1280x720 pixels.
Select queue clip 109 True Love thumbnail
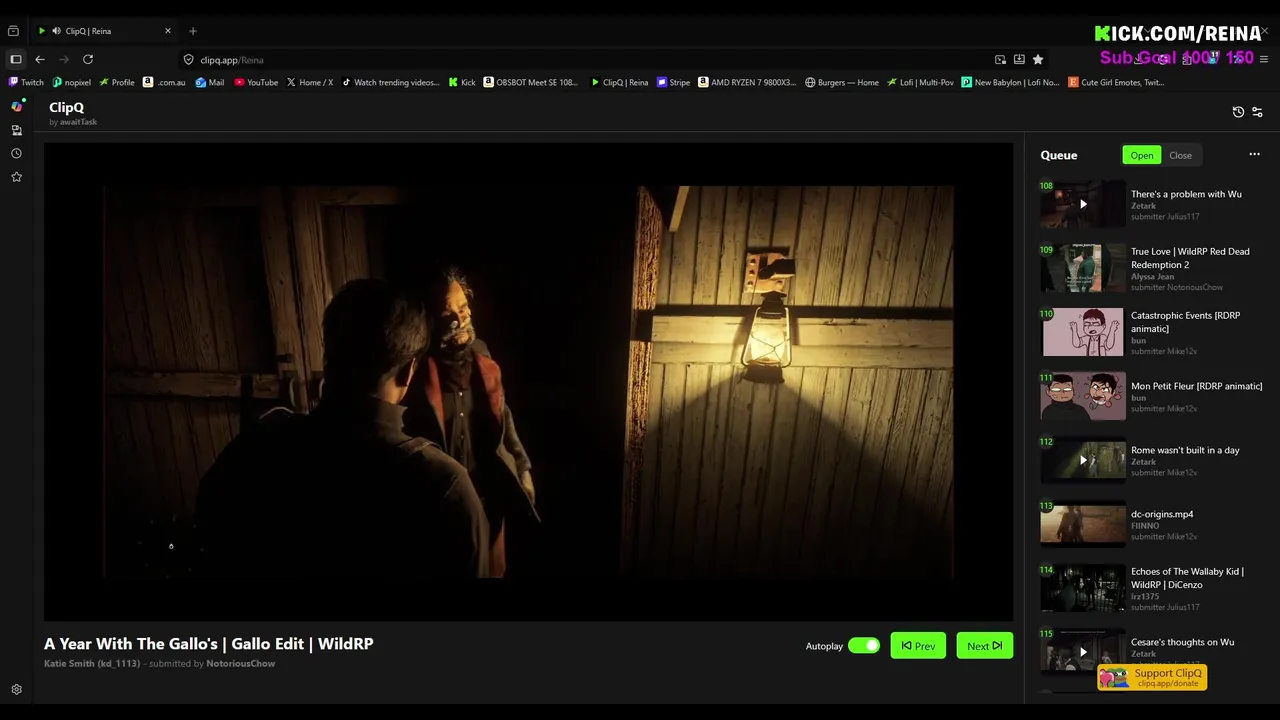(1083, 268)
